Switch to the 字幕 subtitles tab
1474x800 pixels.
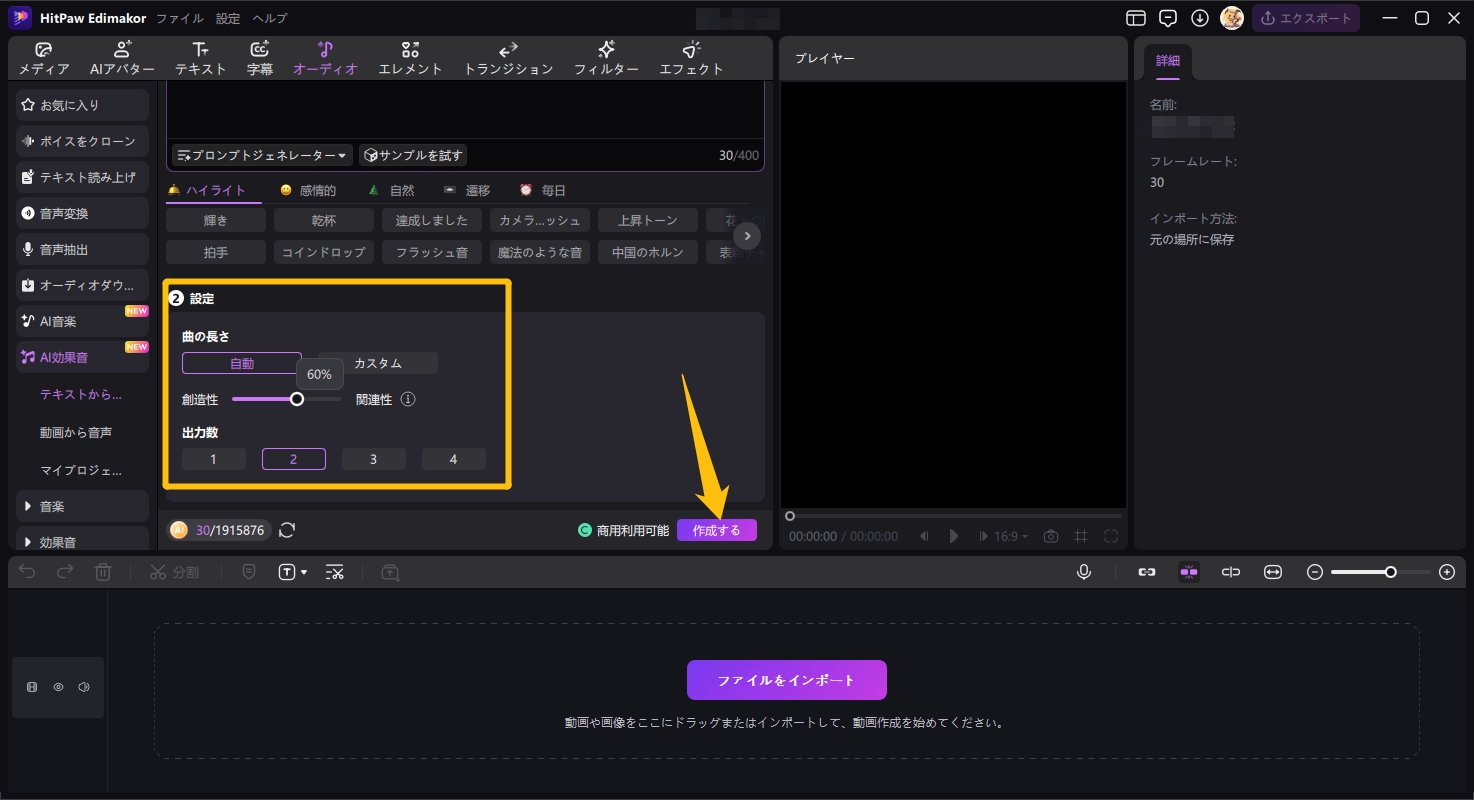point(260,59)
